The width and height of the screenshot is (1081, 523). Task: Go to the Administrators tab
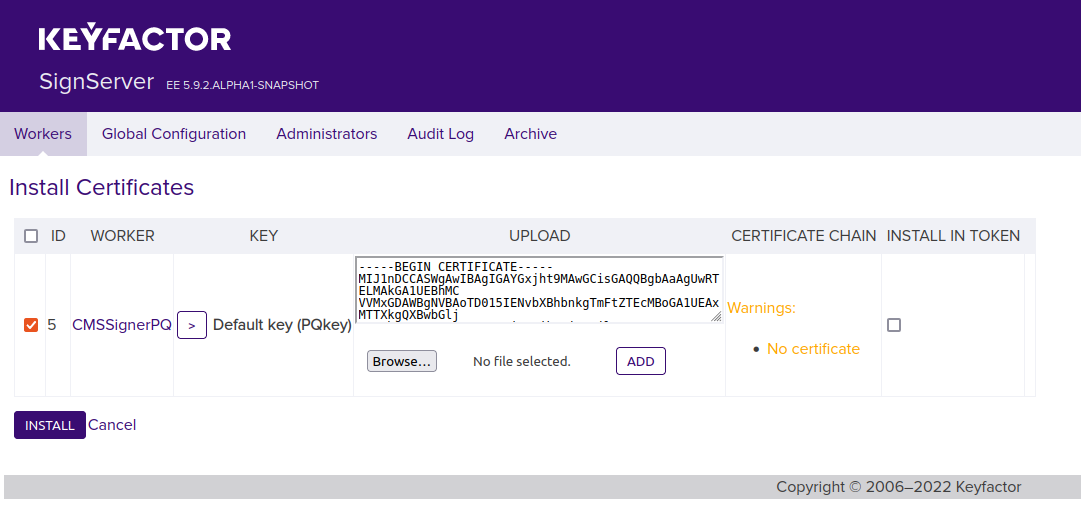[327, 134]
